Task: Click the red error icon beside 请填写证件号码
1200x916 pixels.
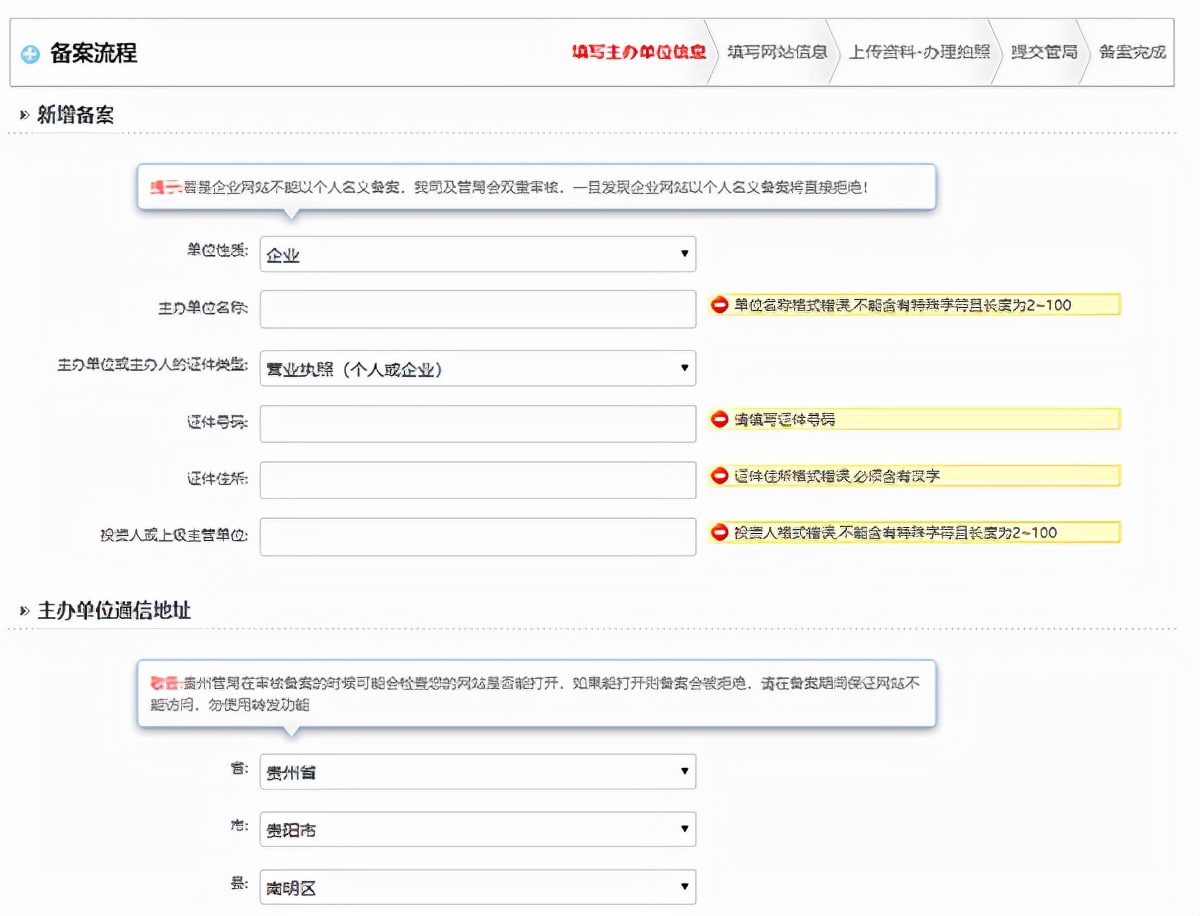Action: [719, 419]
